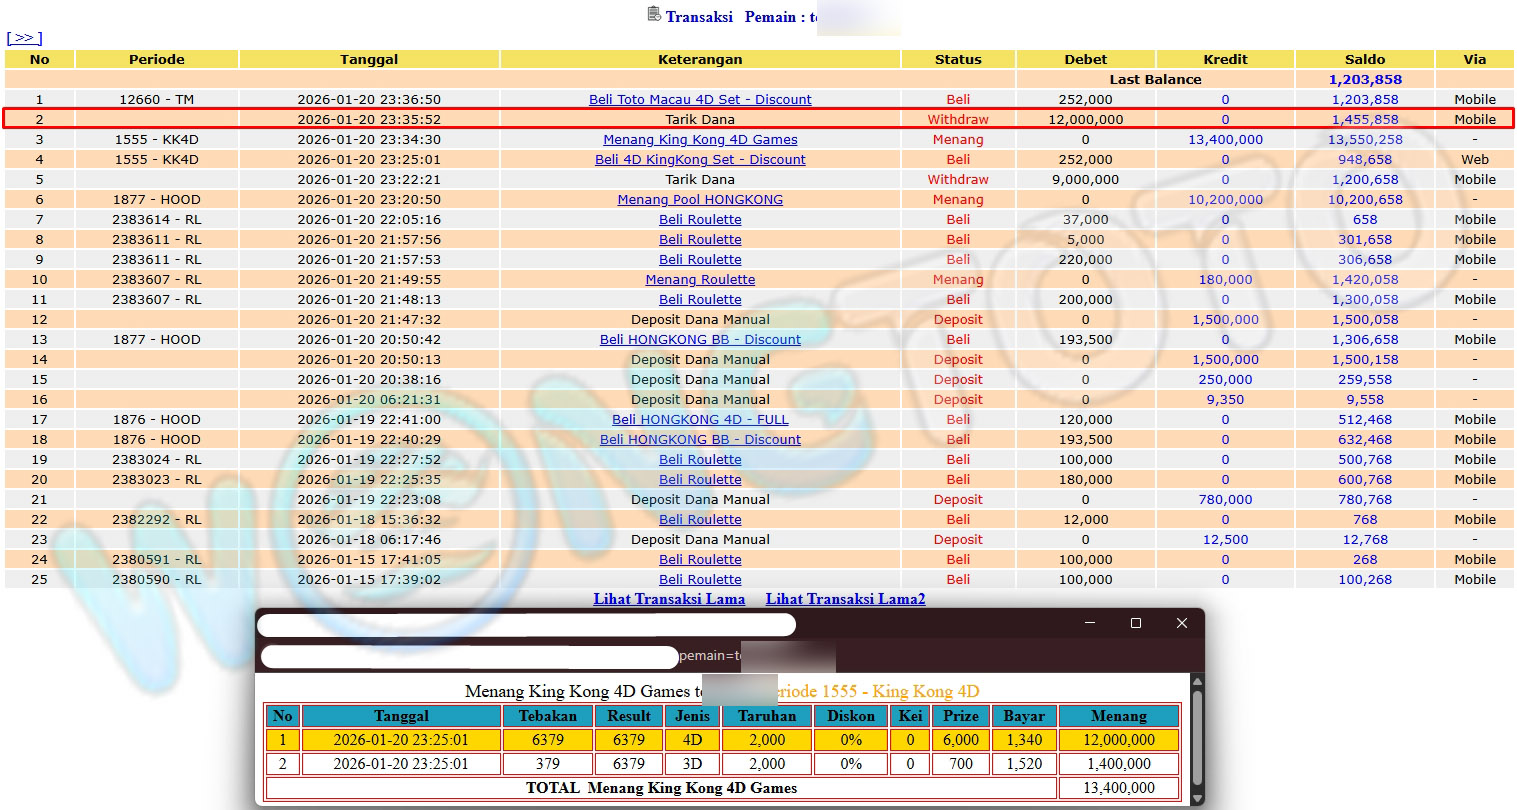Open the Menang Roulette transaction link
Viewport: 1517px width, 810px height.
pyautogui.click(x=700, y=280)
